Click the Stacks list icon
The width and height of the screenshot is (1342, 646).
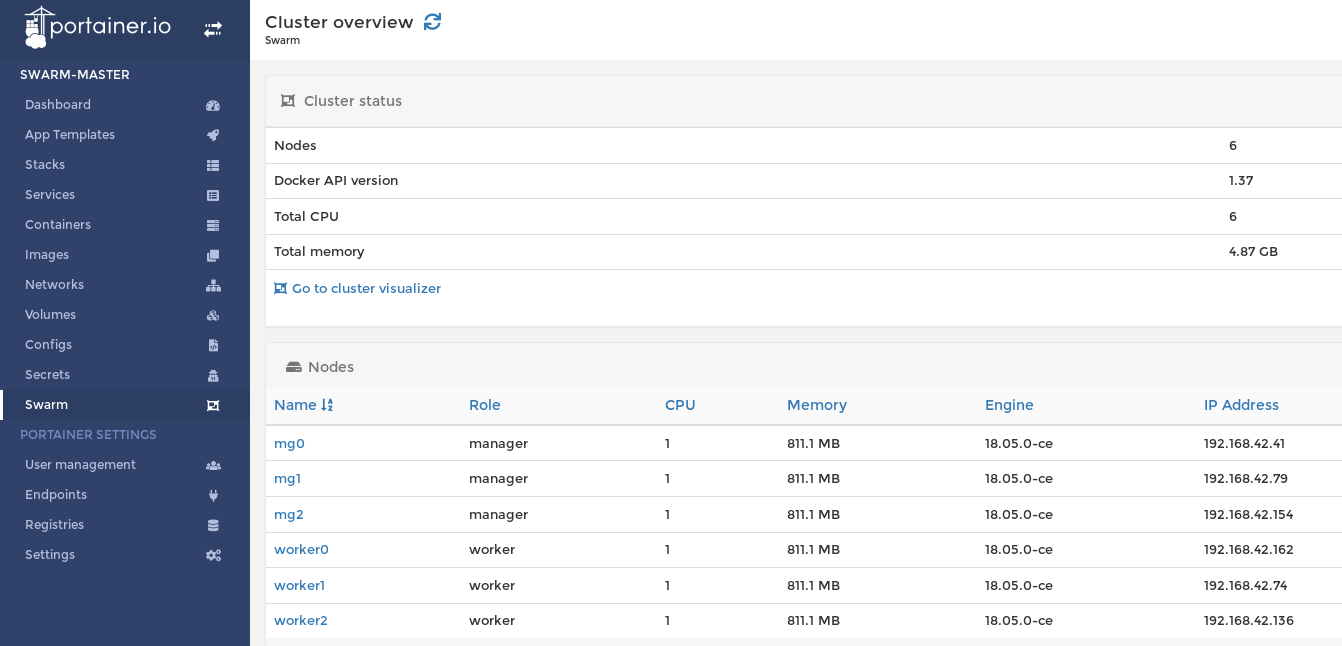[x=213, y=165]
